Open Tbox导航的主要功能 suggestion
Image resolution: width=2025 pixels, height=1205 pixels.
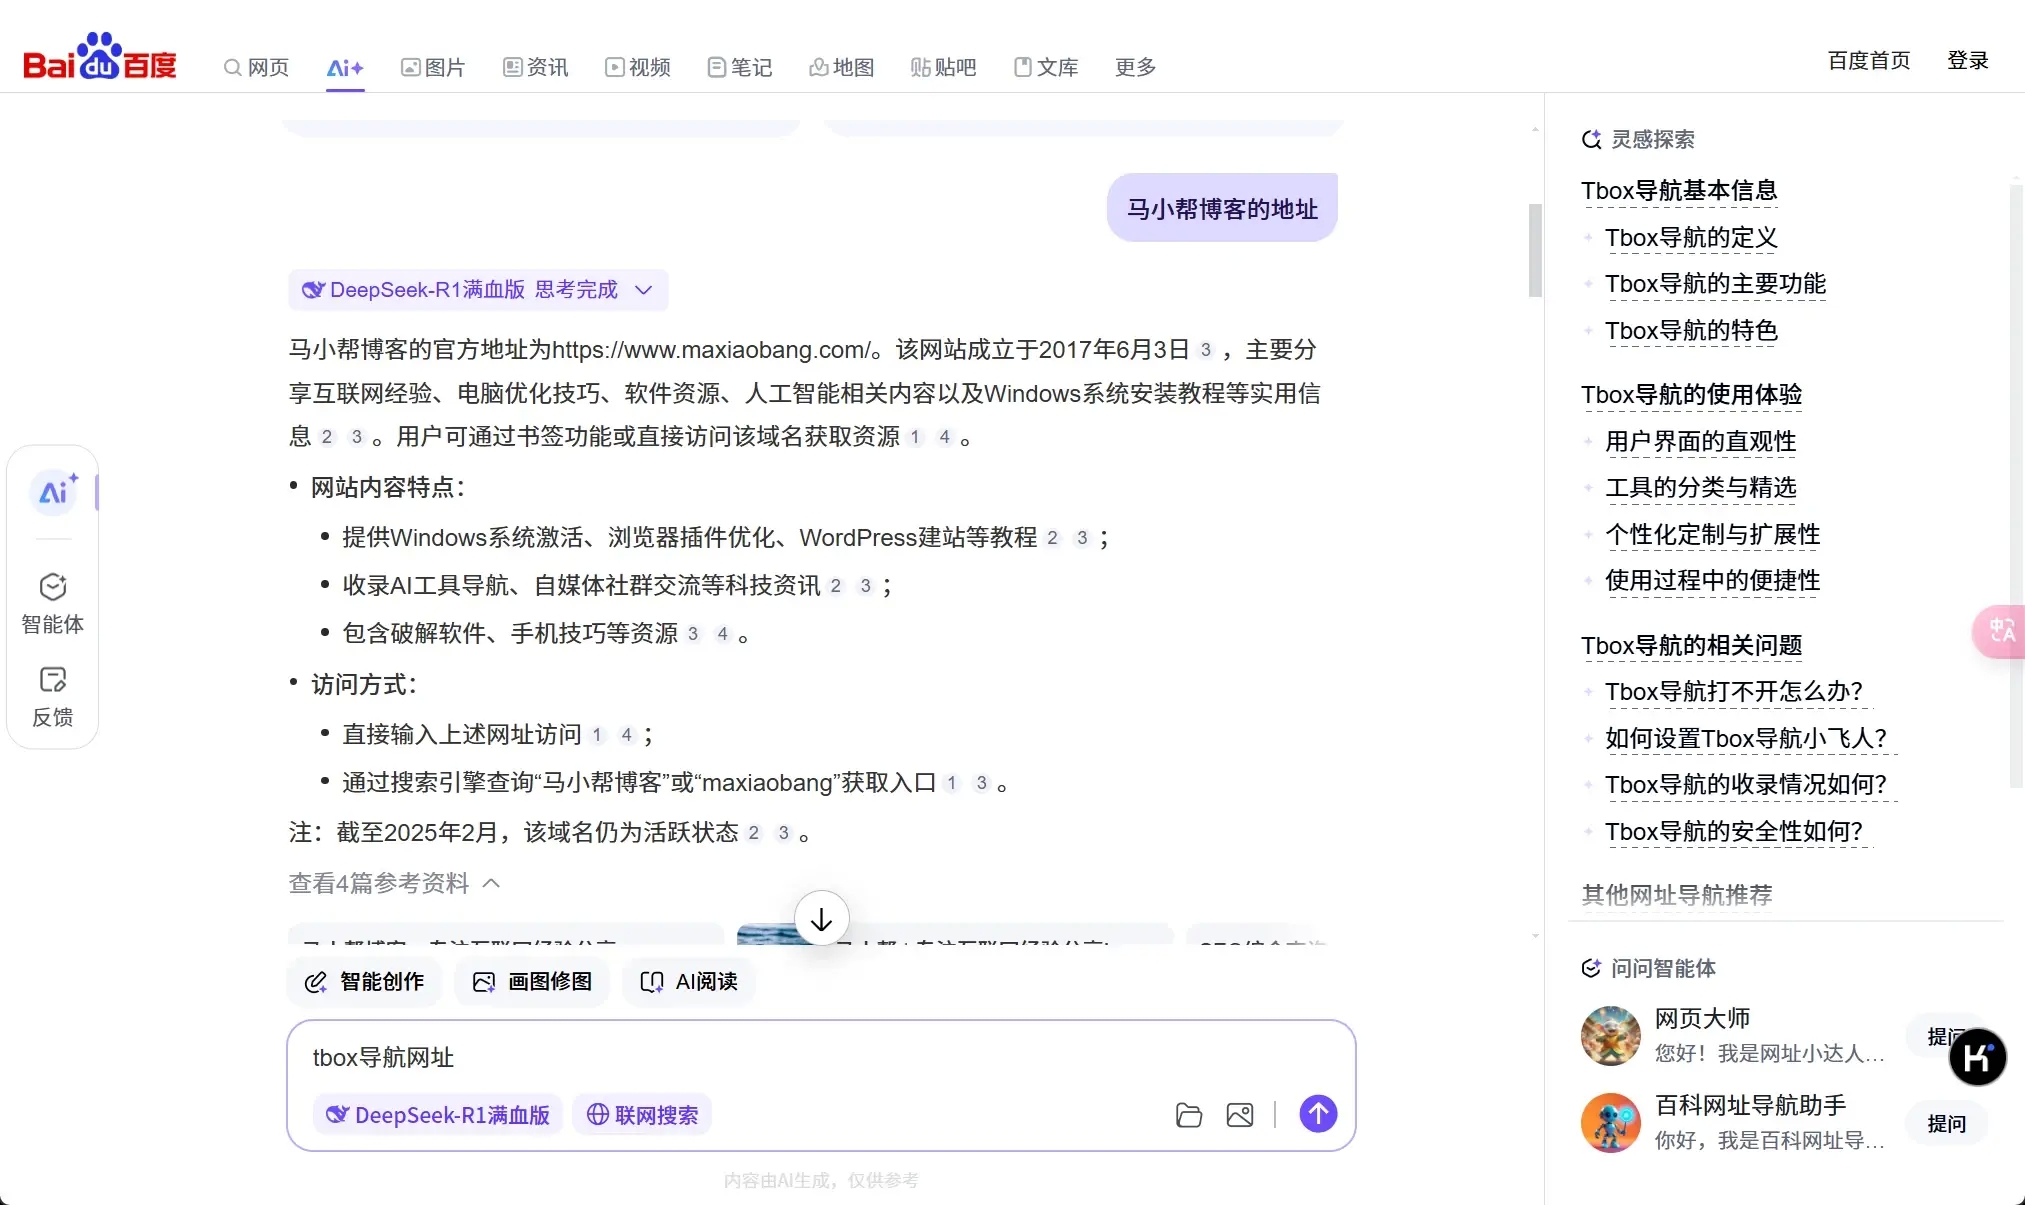click(x=1715, y=284)
